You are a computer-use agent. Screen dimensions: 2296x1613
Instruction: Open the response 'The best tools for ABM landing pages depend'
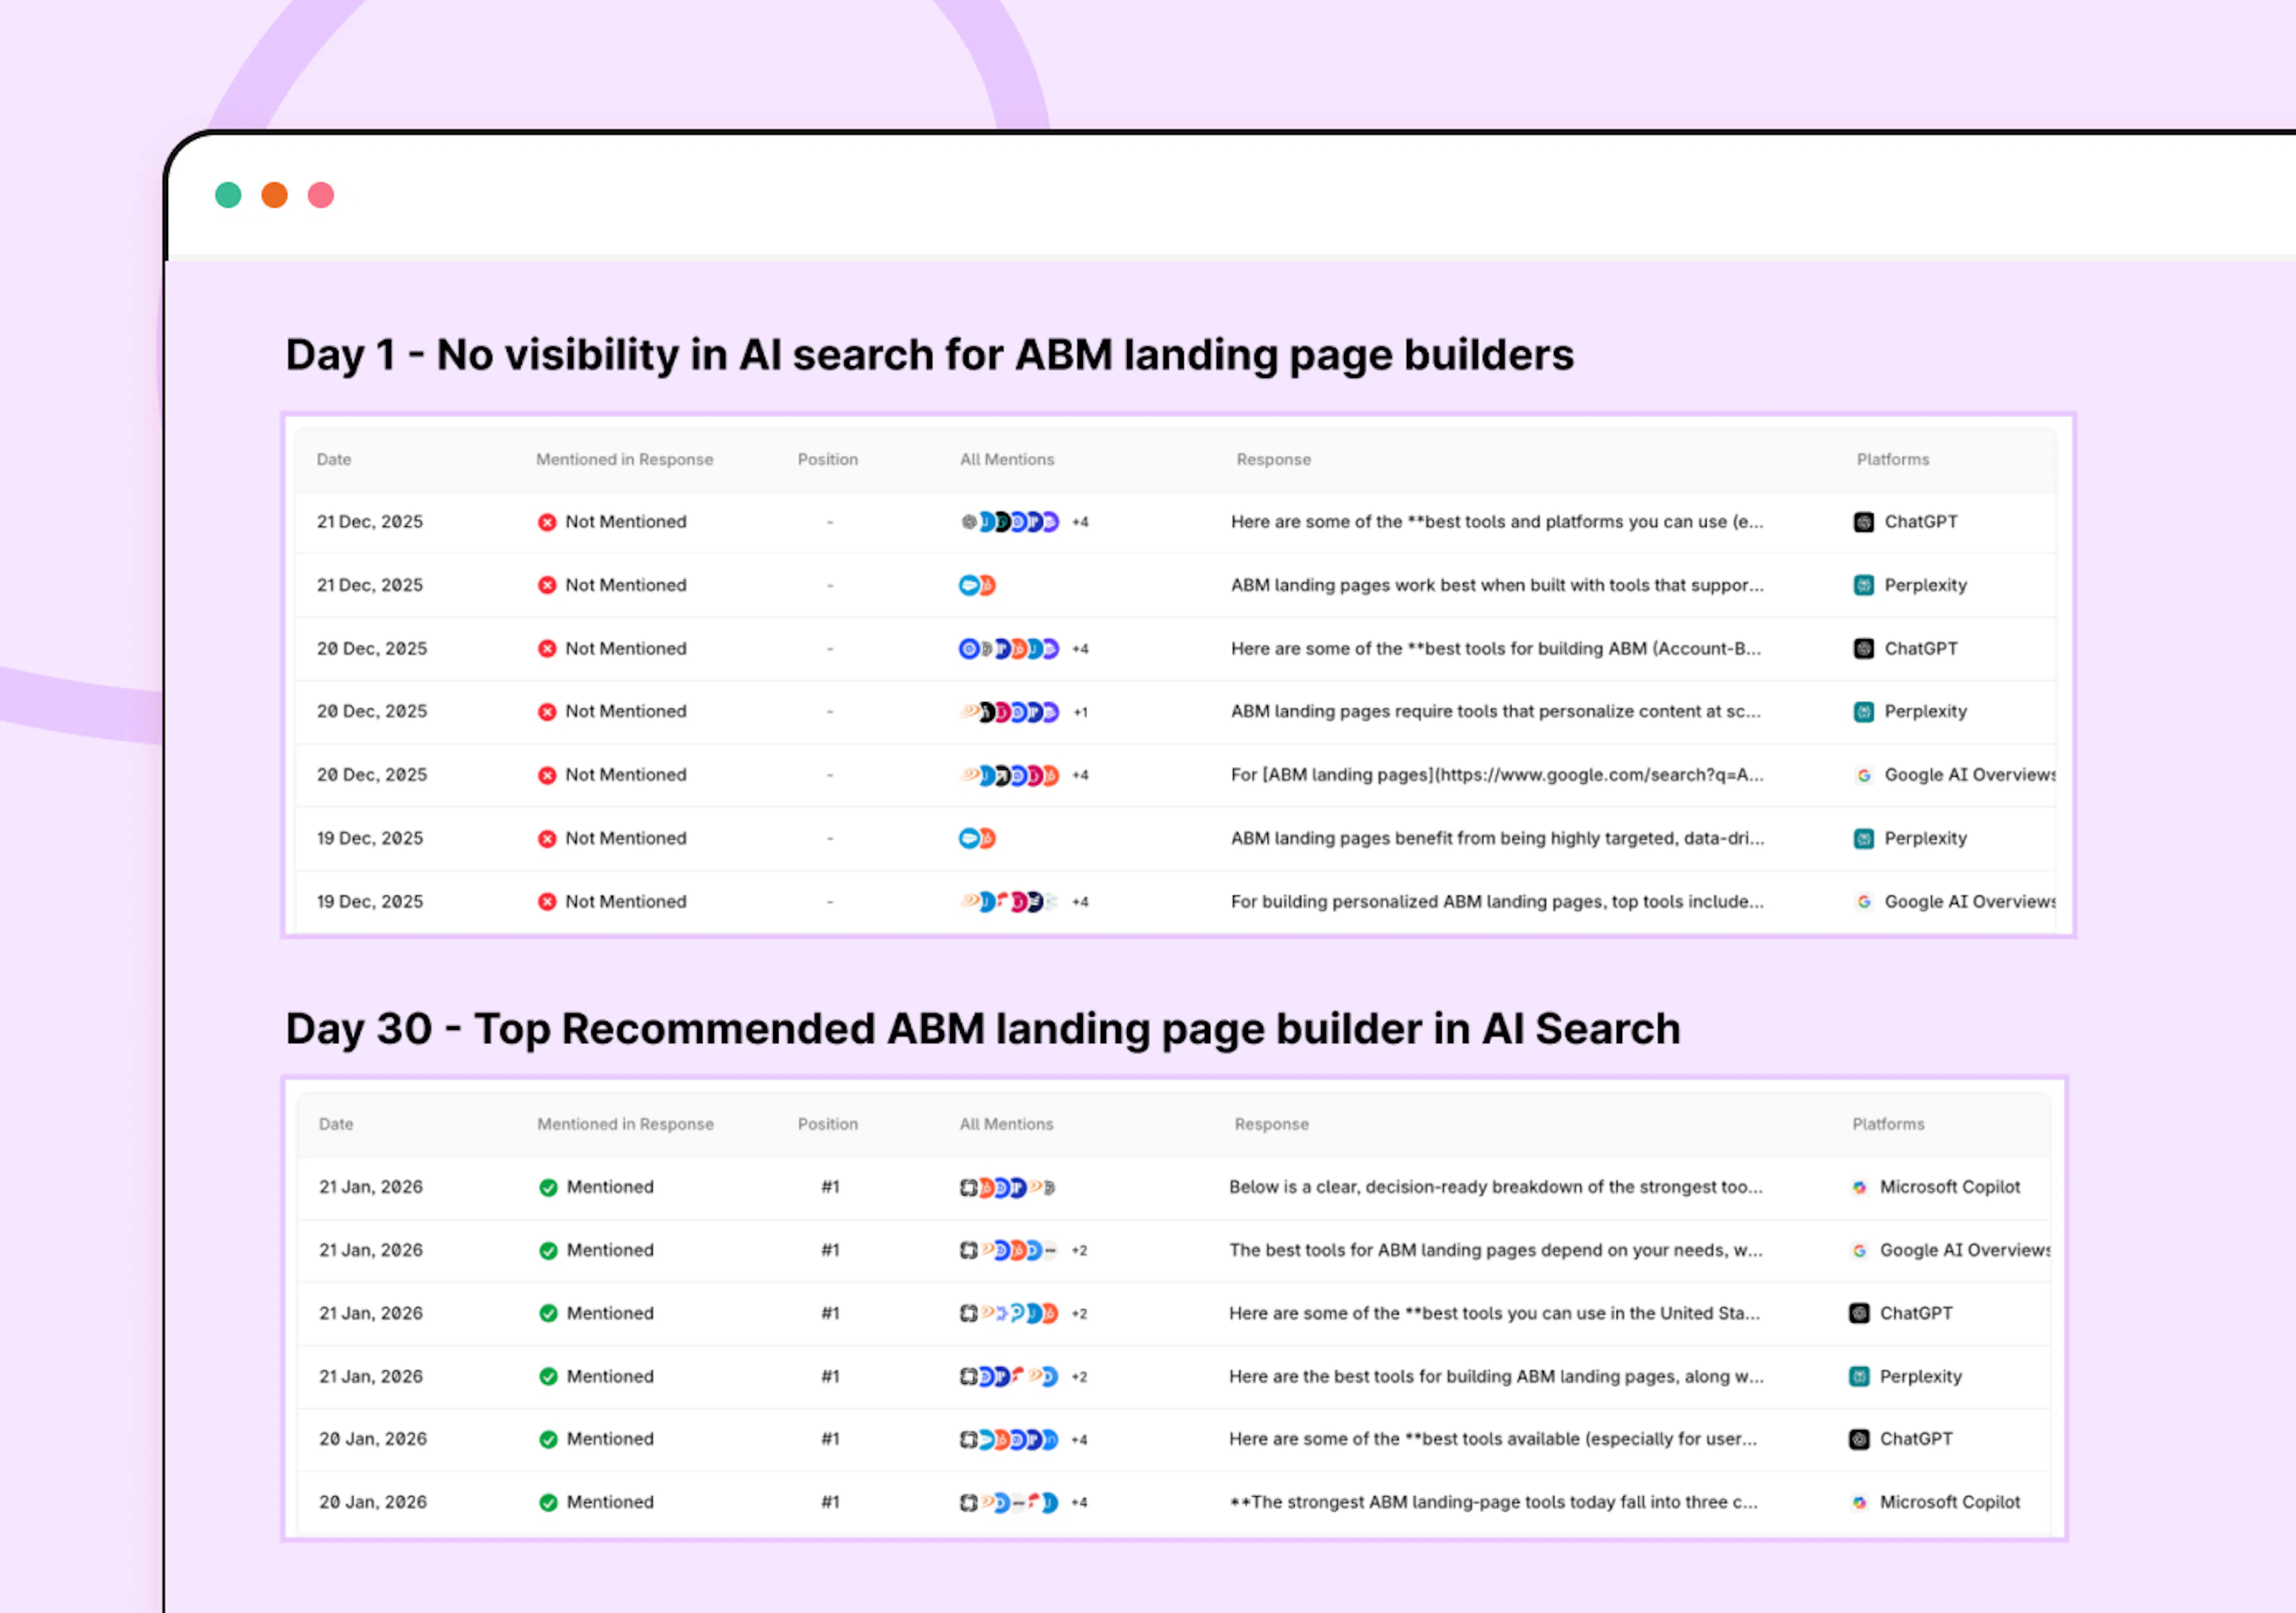(x=1496, y=1250)
